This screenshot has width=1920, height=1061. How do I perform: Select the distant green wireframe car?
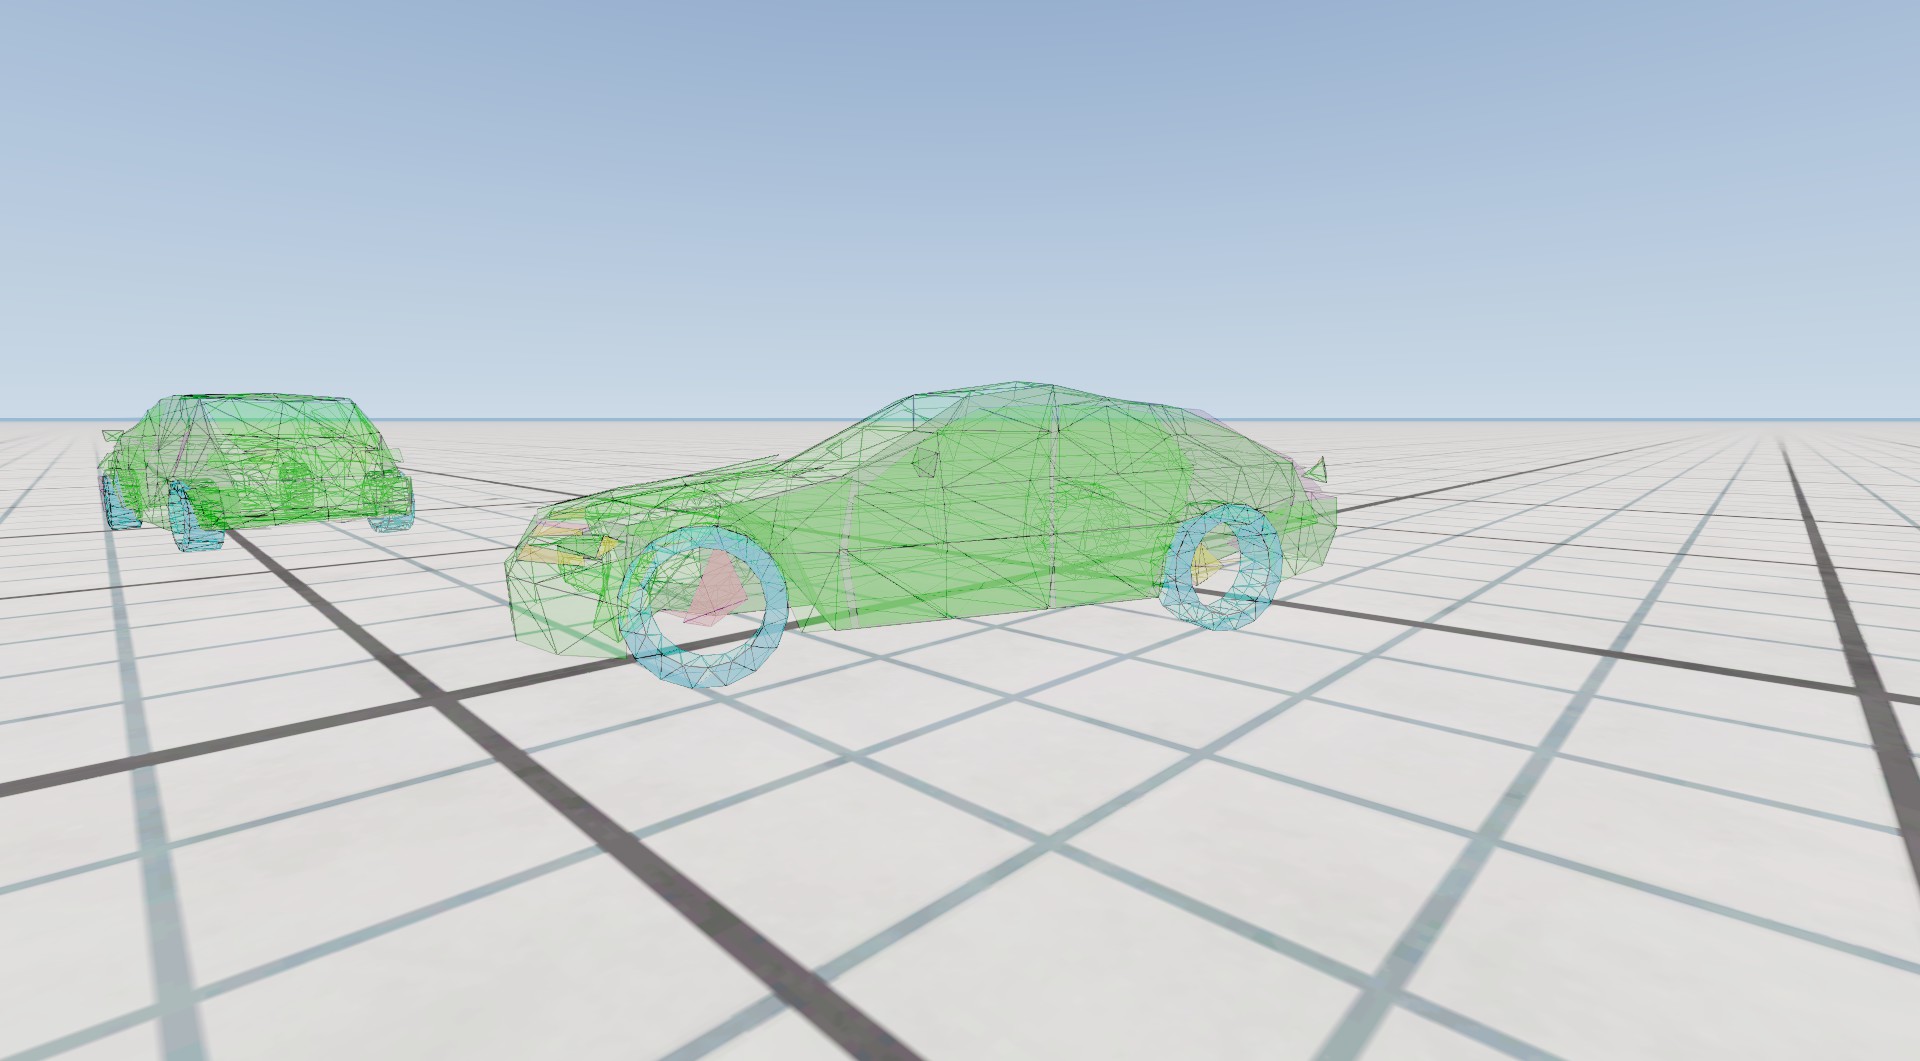coord(256,472)
